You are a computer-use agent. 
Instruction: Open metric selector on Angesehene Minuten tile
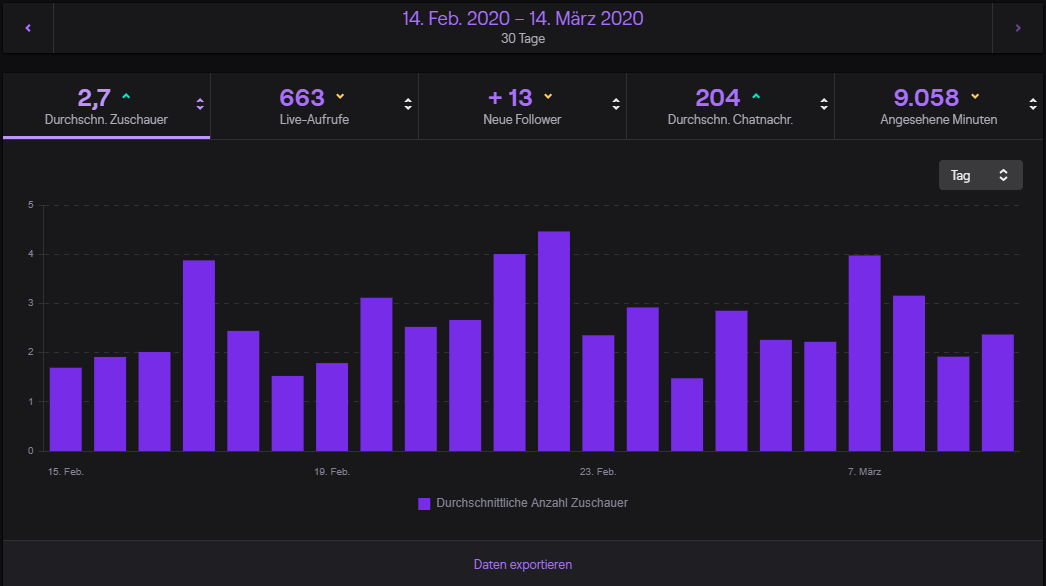tap(1033, 104)
